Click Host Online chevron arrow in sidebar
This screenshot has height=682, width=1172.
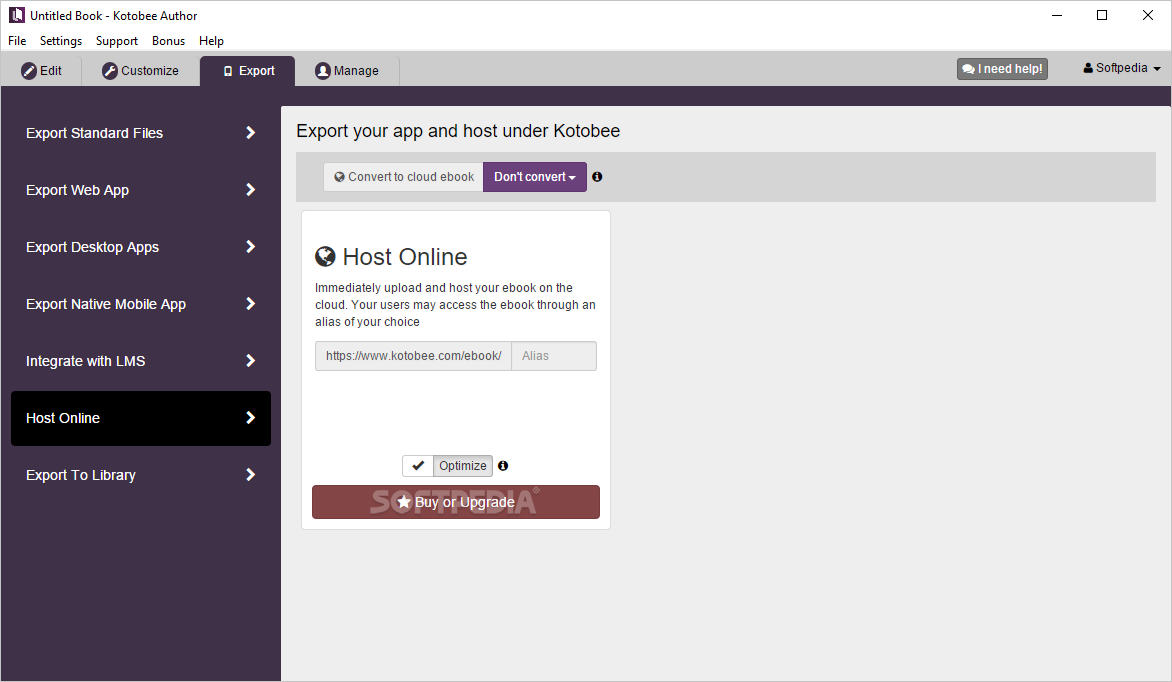click(250, 417)
